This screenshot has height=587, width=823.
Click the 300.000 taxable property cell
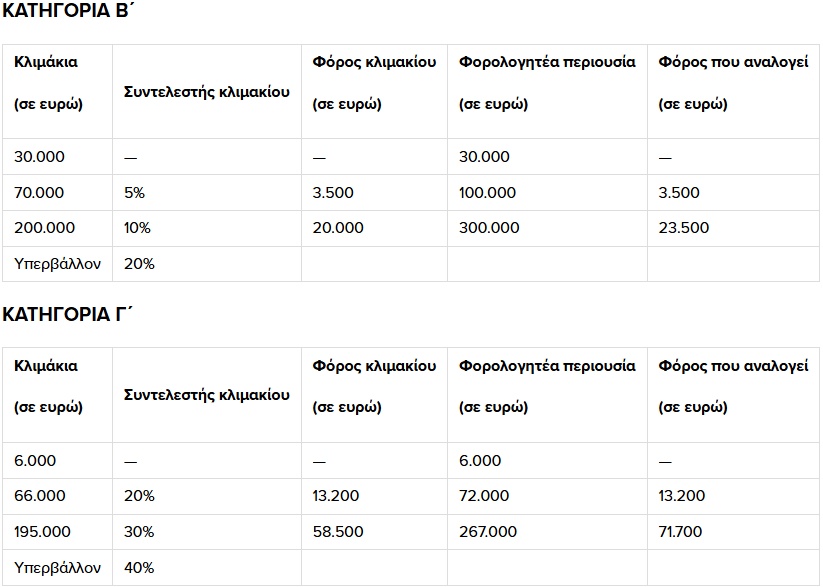click(489, 228)
